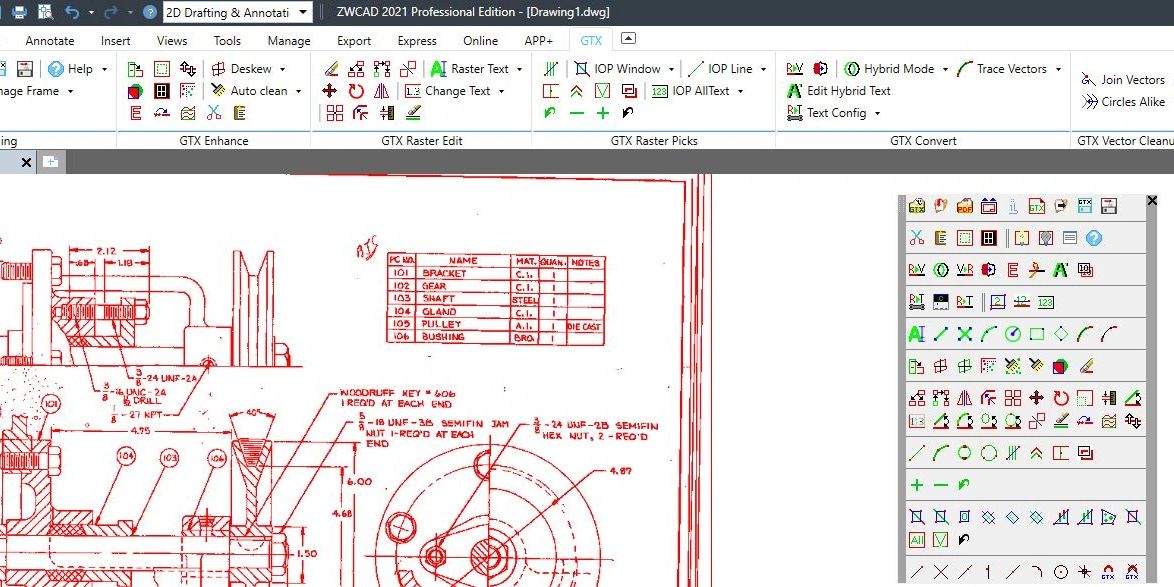Switch to the Views ribbon tab

tap(172, 40)
